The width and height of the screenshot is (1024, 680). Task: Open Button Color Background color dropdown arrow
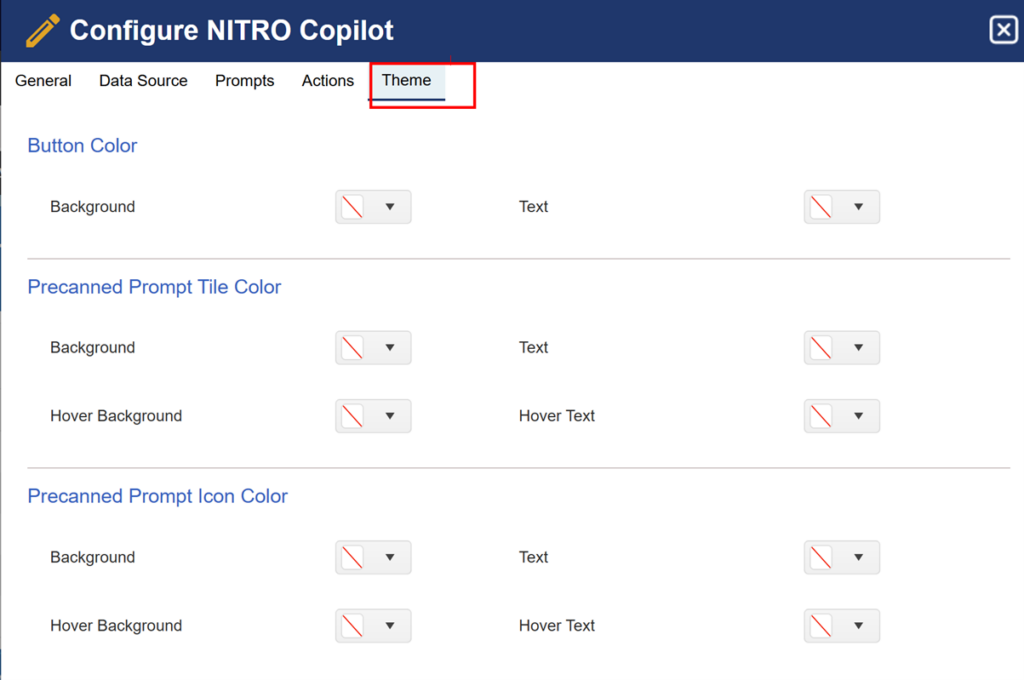point(390,206)
